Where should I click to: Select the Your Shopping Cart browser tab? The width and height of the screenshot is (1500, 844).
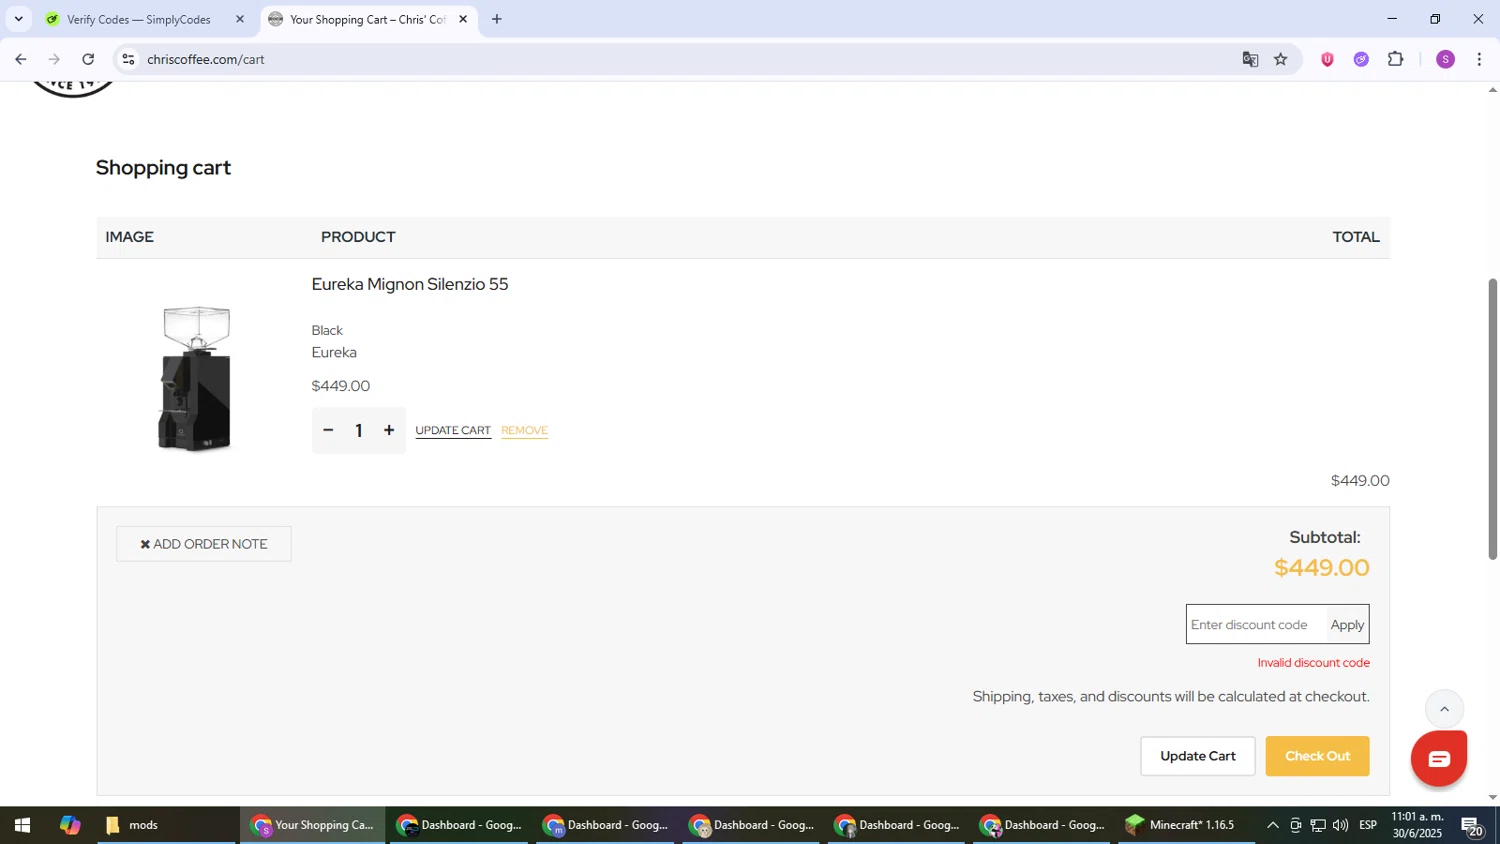pyautogui.click(x=367, y=19)
